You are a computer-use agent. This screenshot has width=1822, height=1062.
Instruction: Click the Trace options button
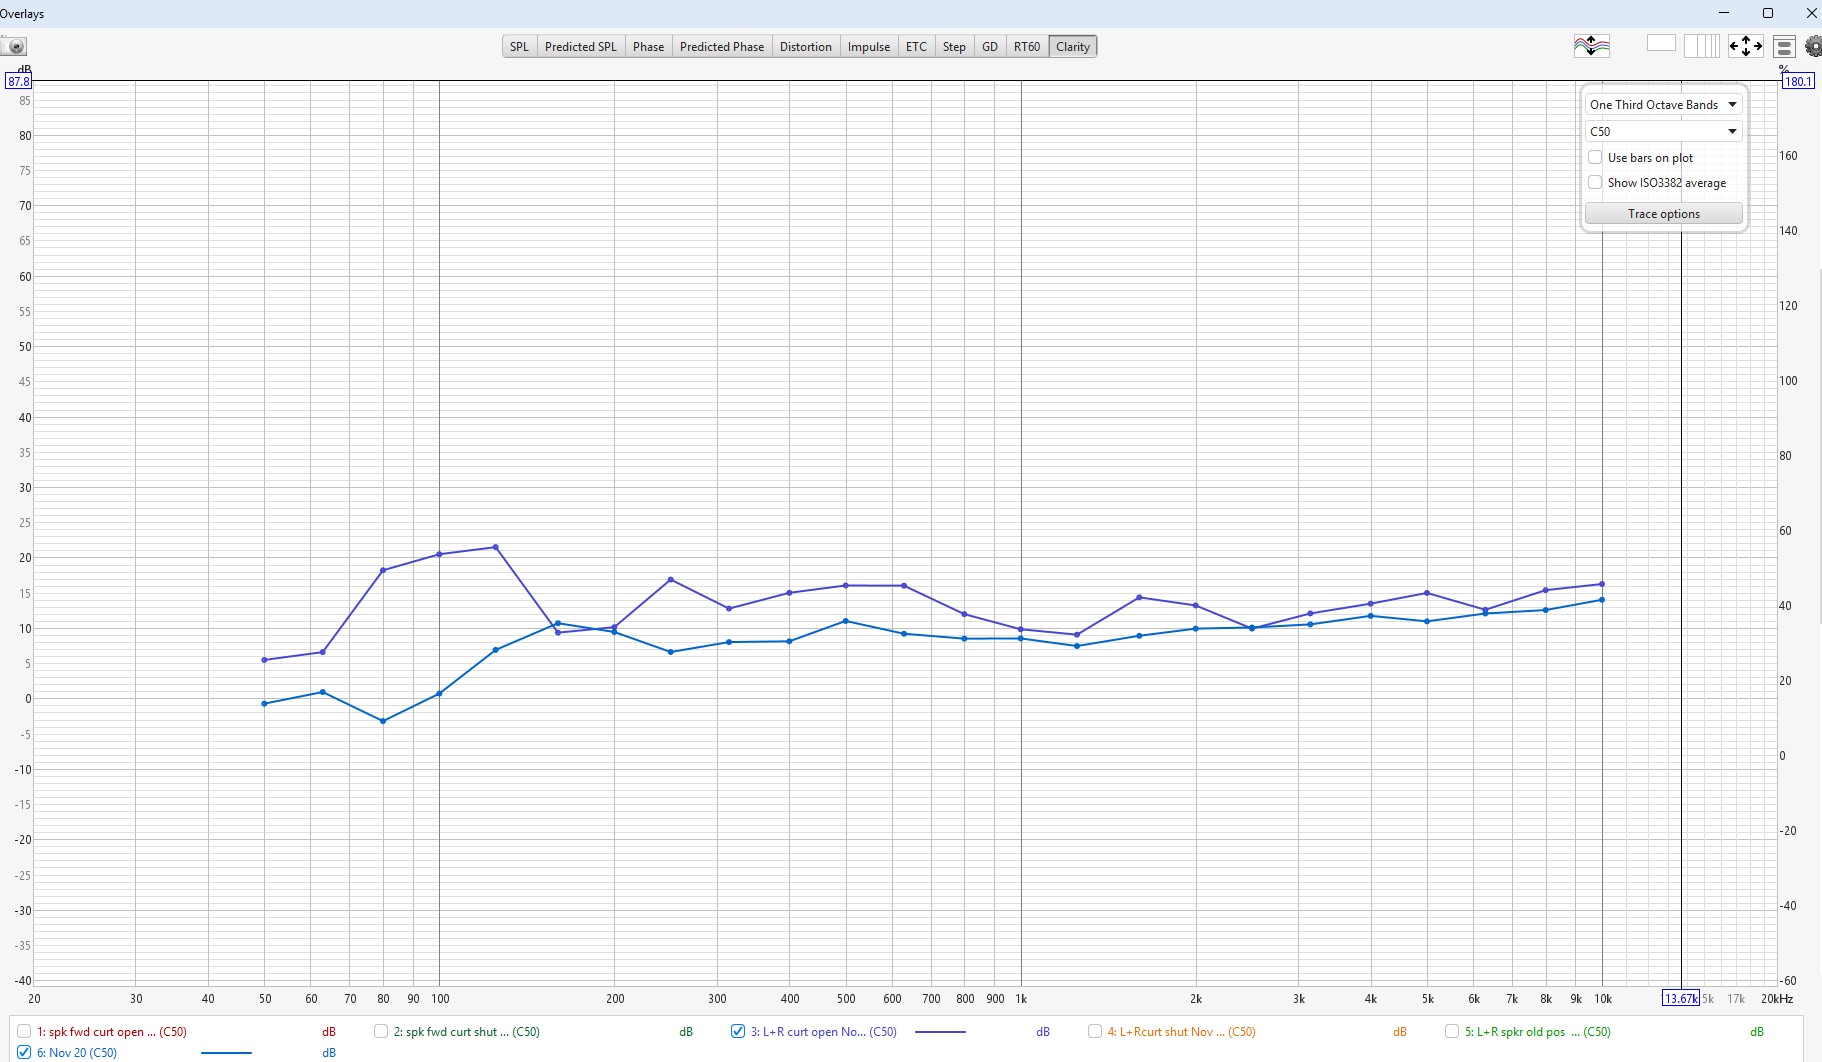point(1663,214)
